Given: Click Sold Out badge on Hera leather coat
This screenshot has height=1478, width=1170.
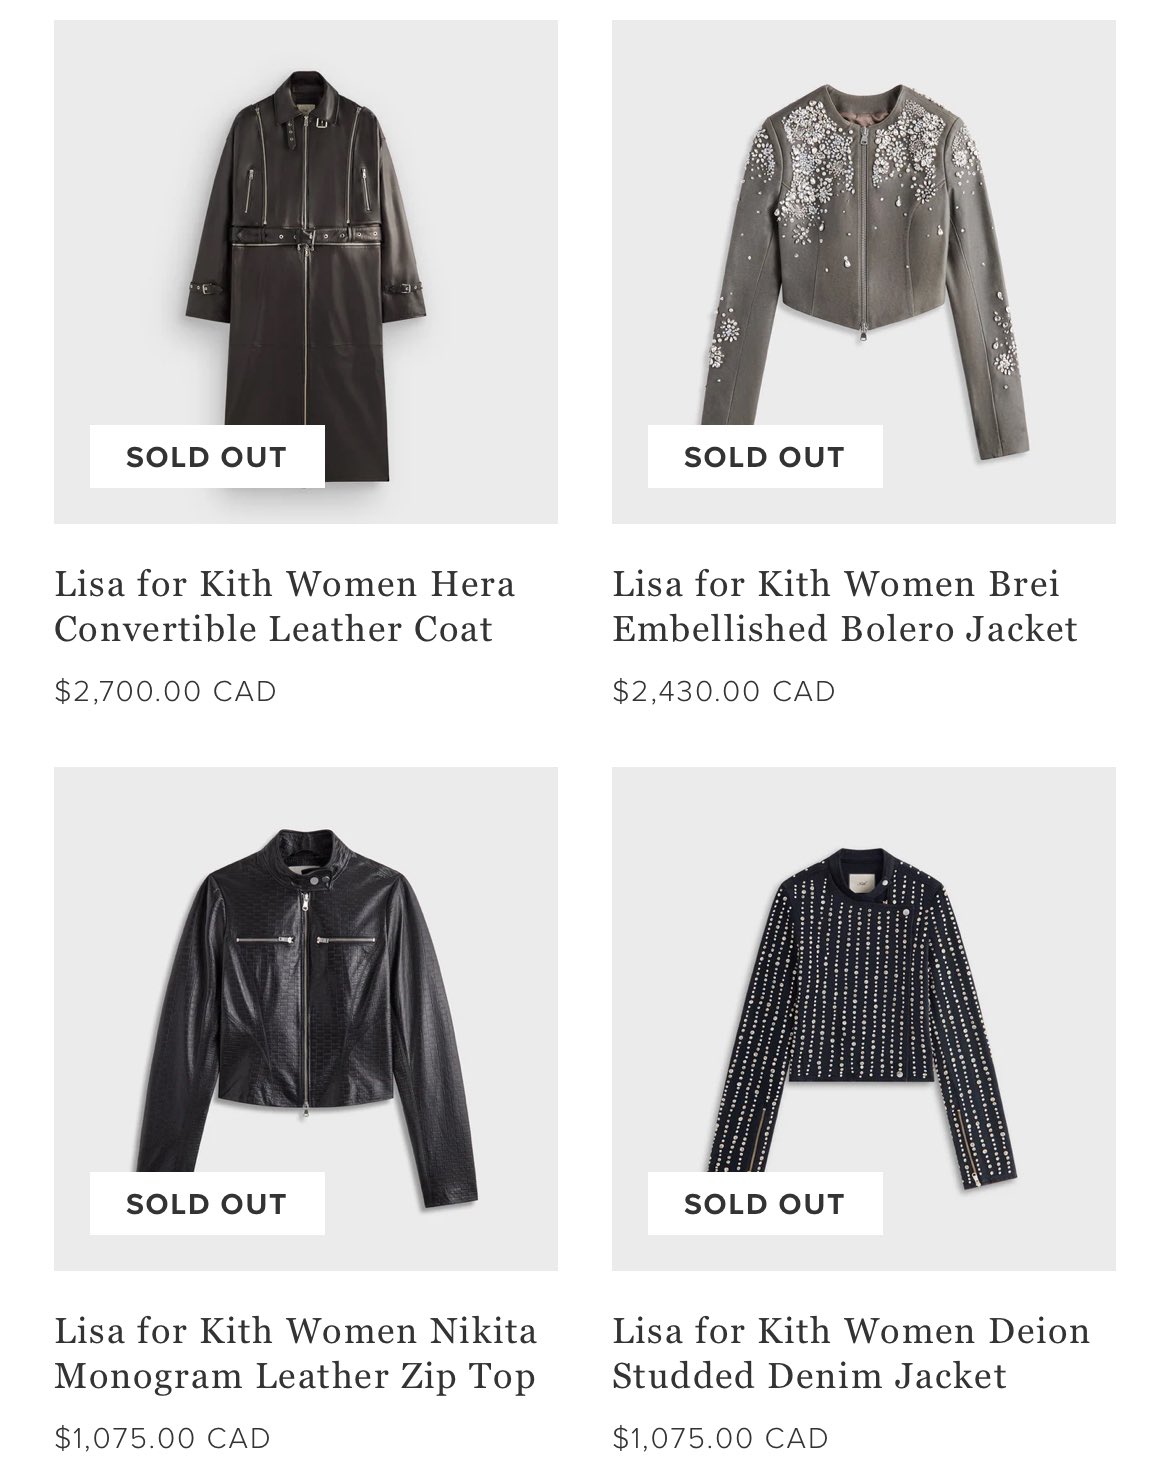Looking at the screenshot, I should click(x=207, y=457).
